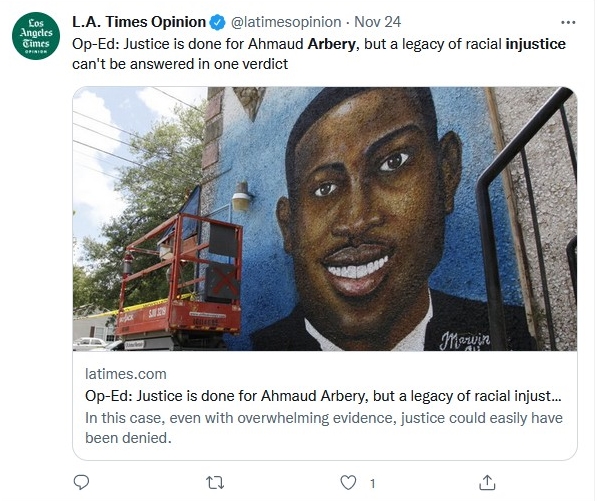Click the tweet text beginning "Op-Ed: Justice is done"
The height and width of the screenshot is (501, 598).
pos(319,54)
